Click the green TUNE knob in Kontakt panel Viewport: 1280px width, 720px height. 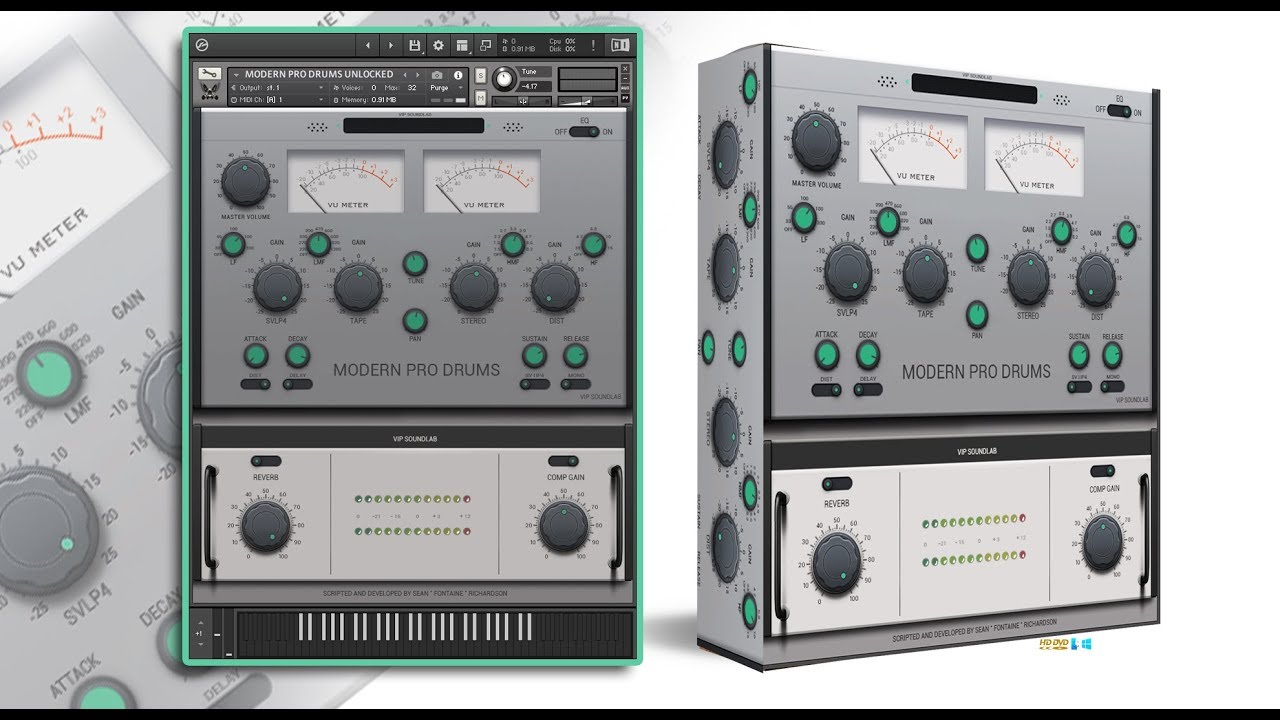click(415, 263)
